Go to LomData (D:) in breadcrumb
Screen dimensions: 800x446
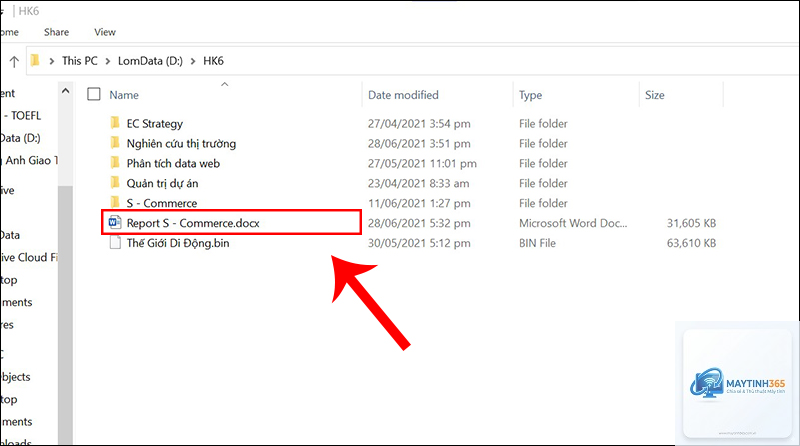tap(150, 61)
